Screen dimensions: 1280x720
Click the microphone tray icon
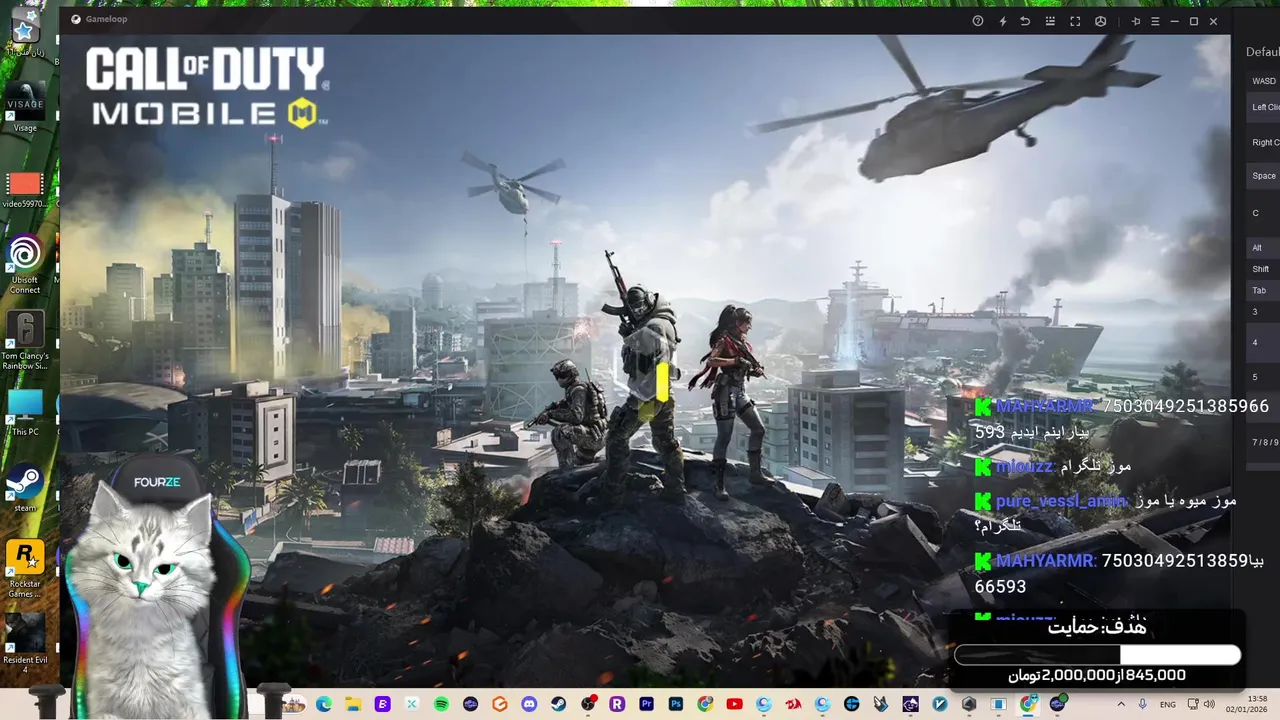tap(1143, 704)
